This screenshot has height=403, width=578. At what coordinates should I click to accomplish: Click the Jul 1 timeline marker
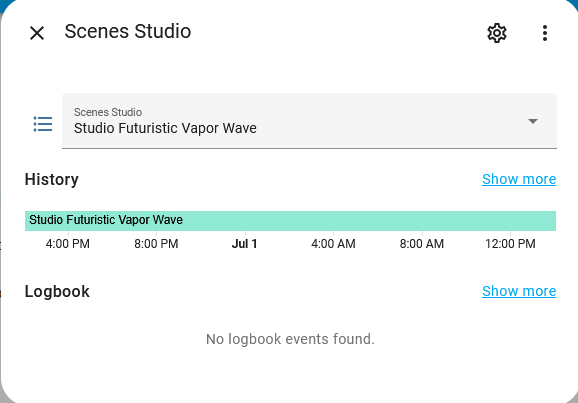coord(244,244)
